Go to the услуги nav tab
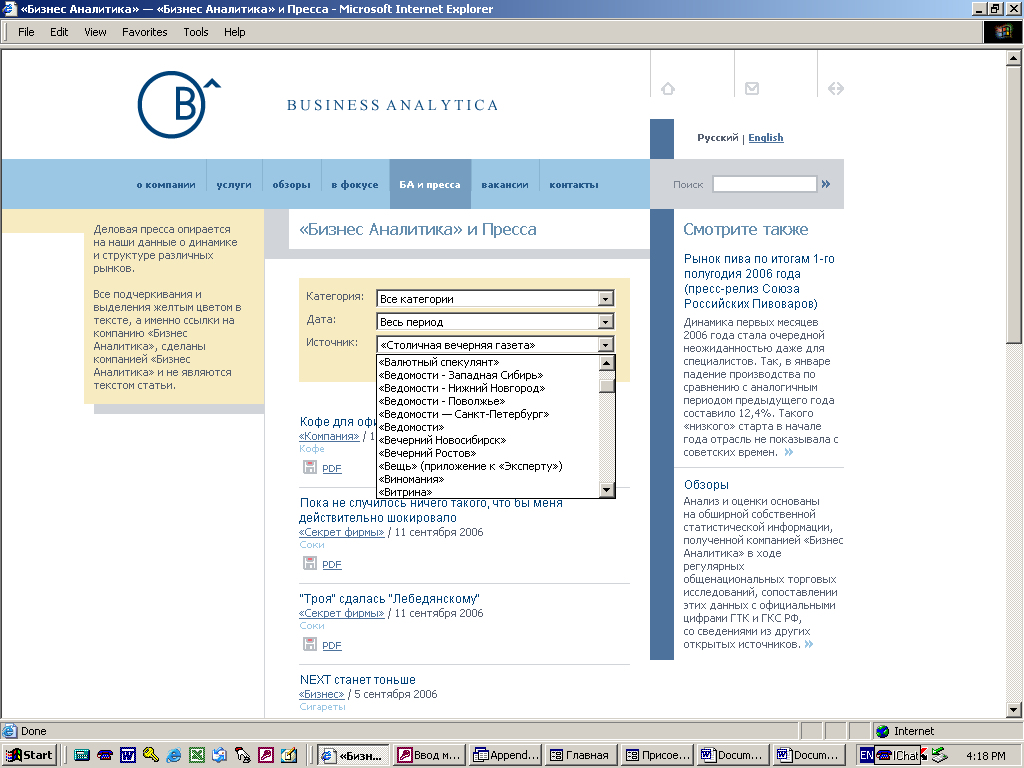 coord(234,185)
